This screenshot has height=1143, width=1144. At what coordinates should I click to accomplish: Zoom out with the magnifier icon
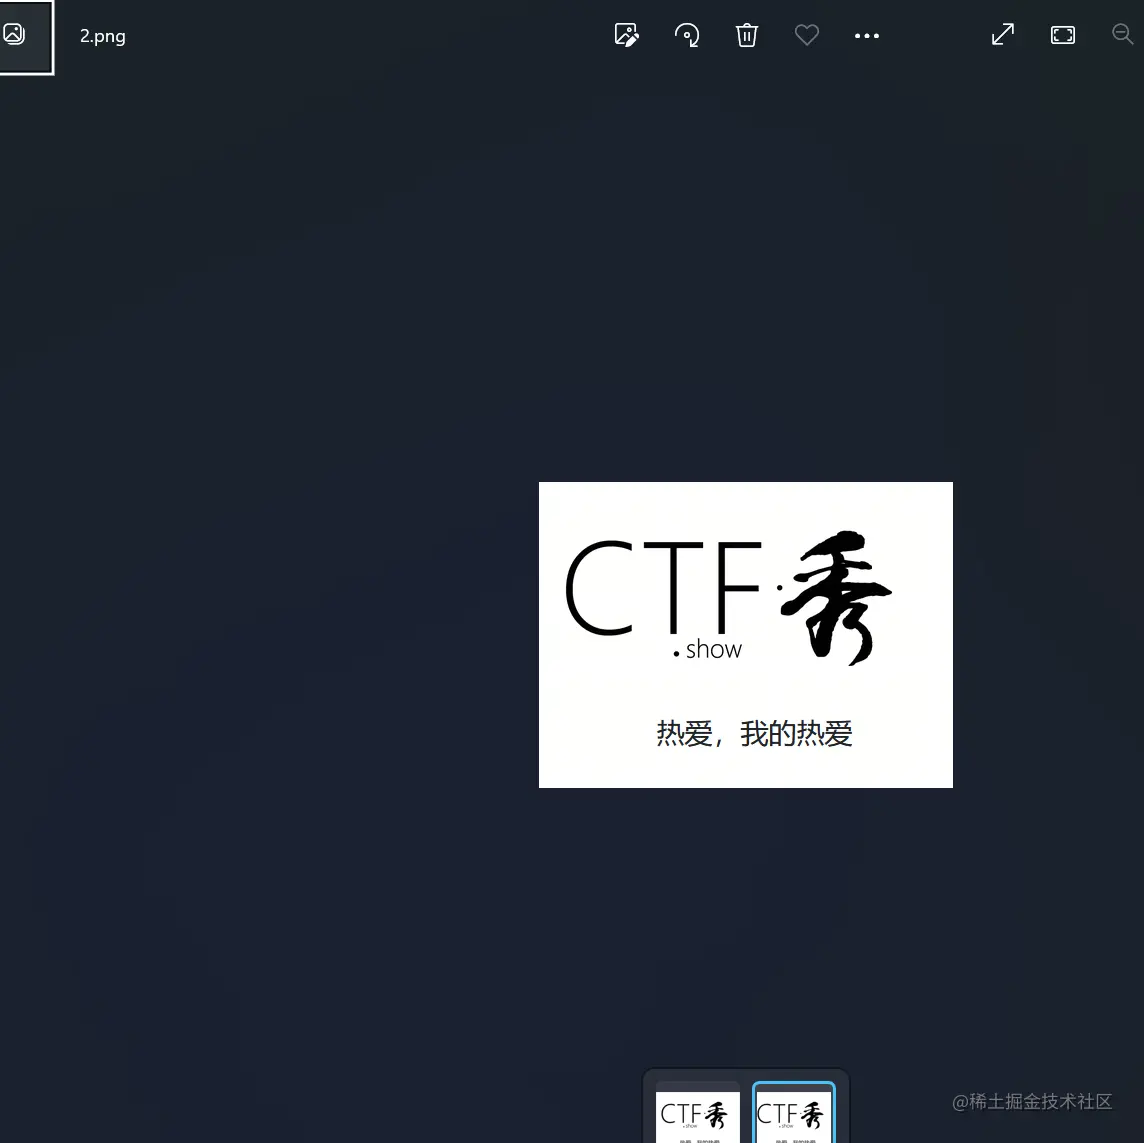1122,34
